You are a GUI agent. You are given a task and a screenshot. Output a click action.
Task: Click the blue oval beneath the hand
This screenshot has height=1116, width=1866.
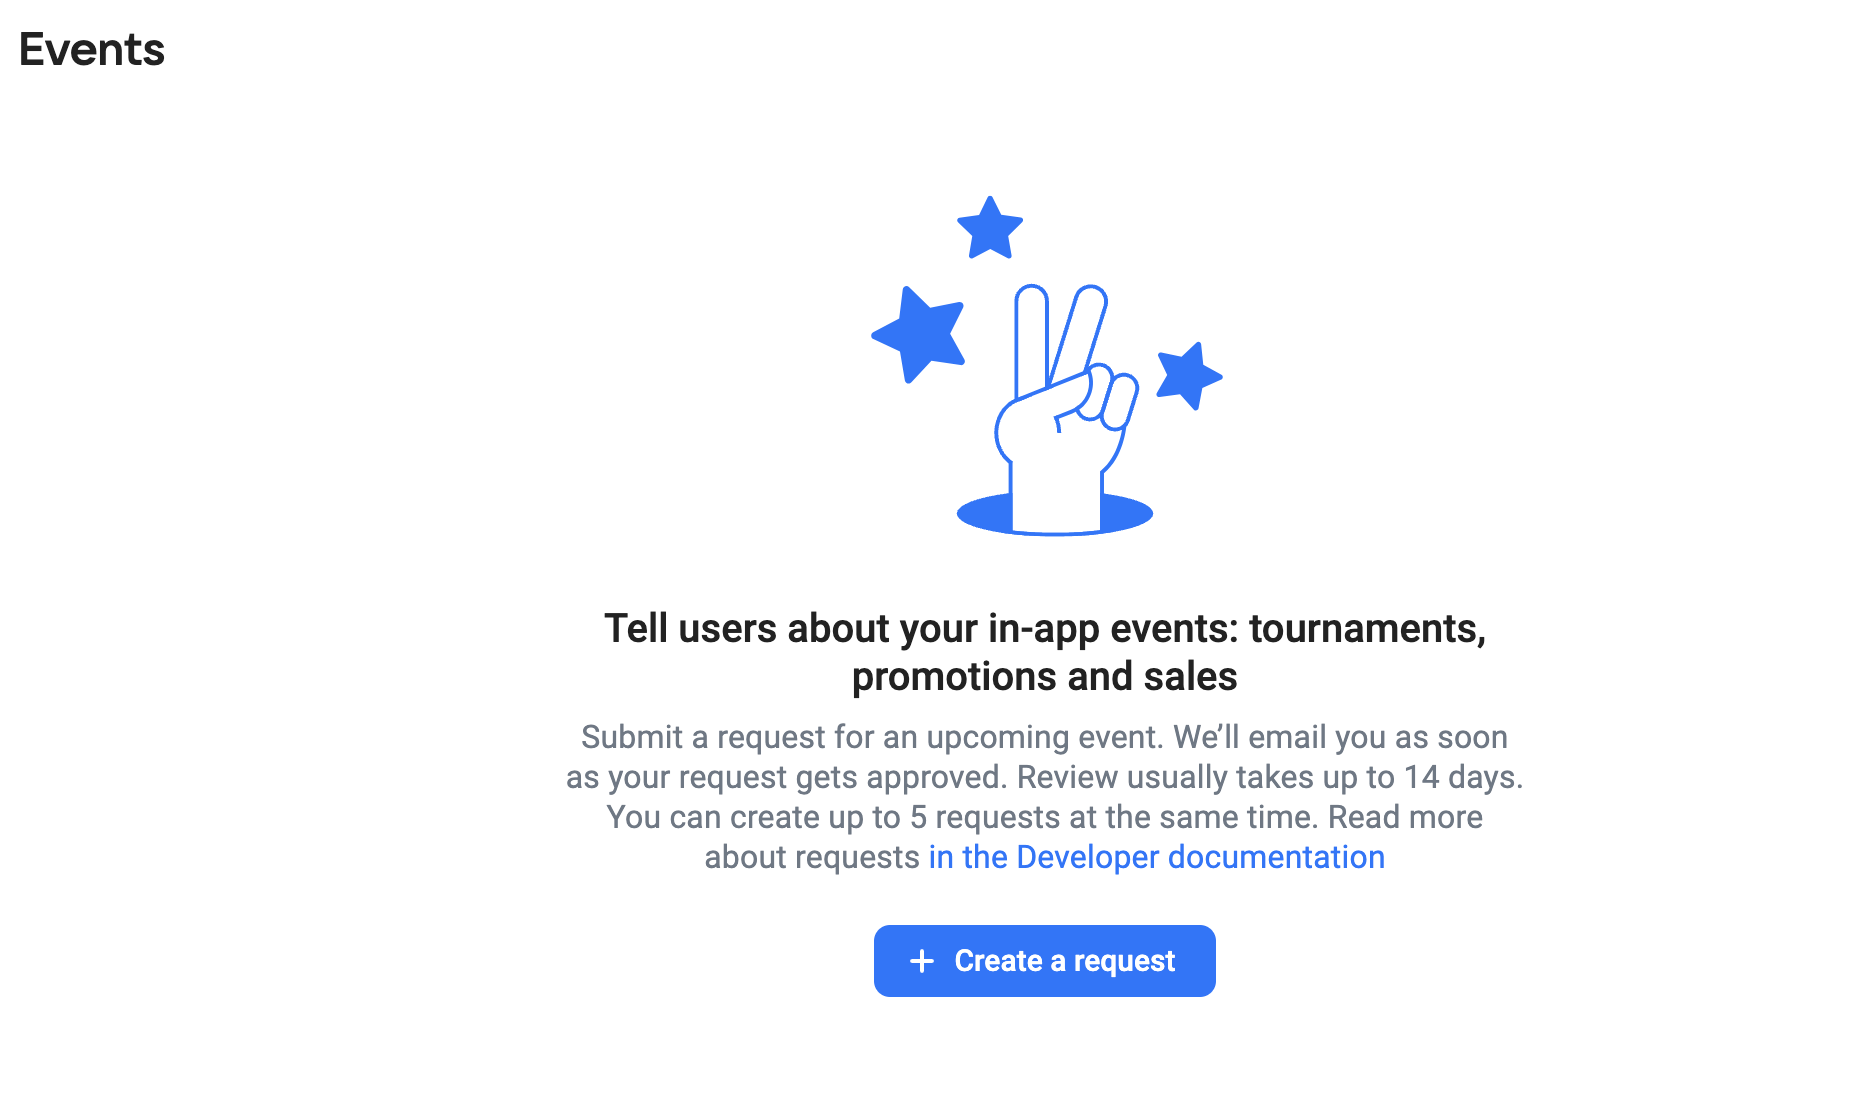[x=1055, y=514]
